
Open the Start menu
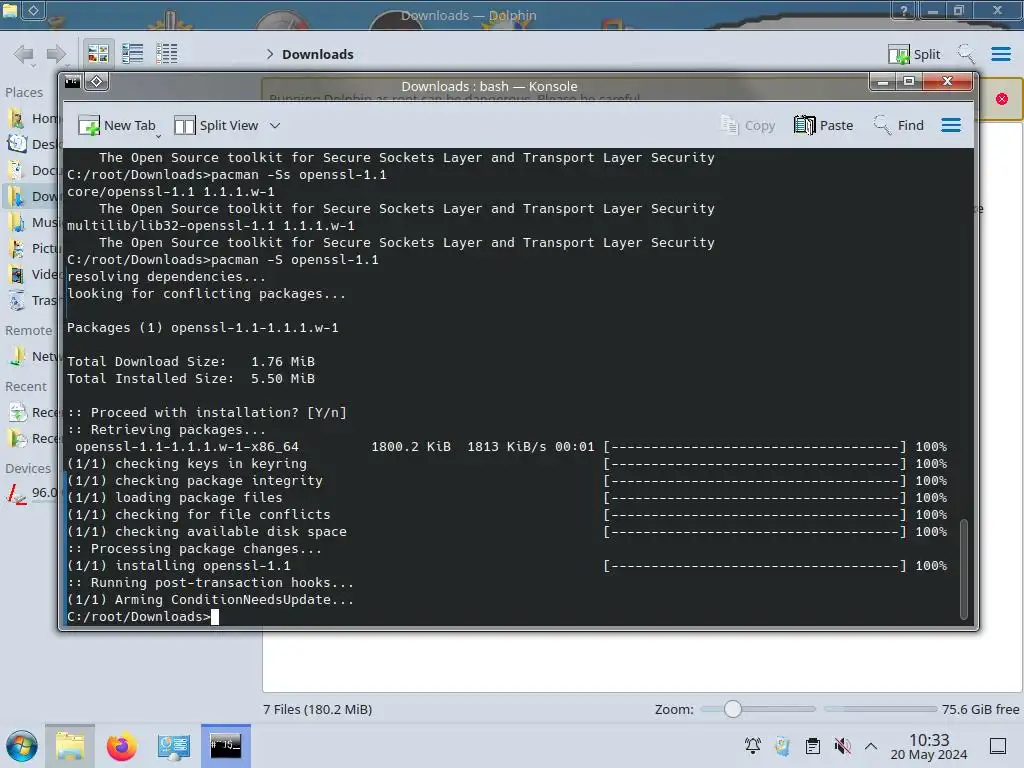22,746
